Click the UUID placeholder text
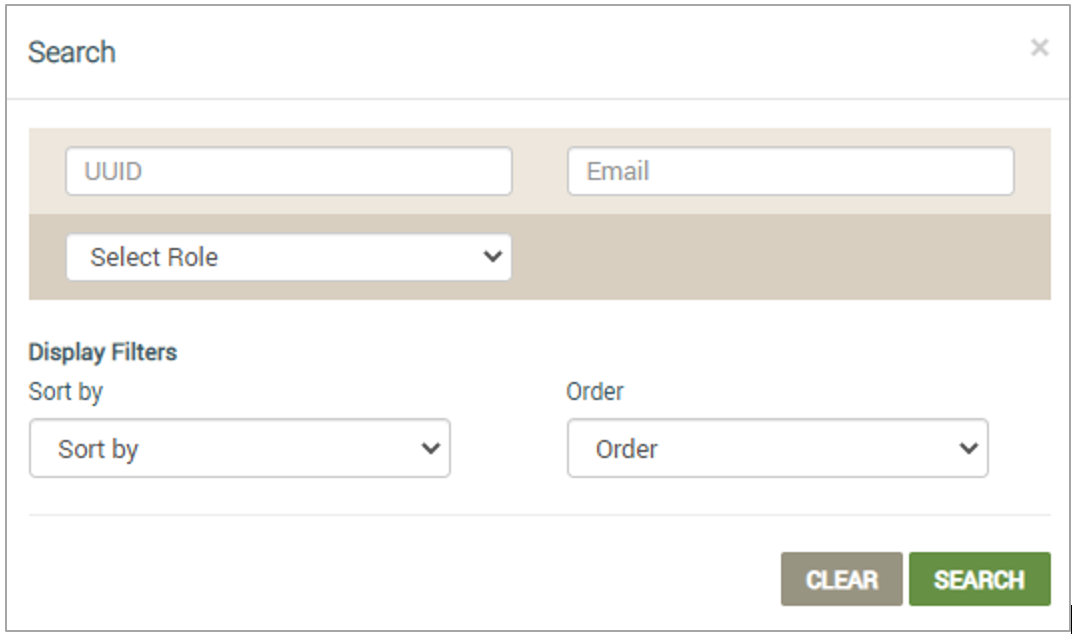This screenshot has height=639, width=1075. pyautogui.click(x=113, y=171)
